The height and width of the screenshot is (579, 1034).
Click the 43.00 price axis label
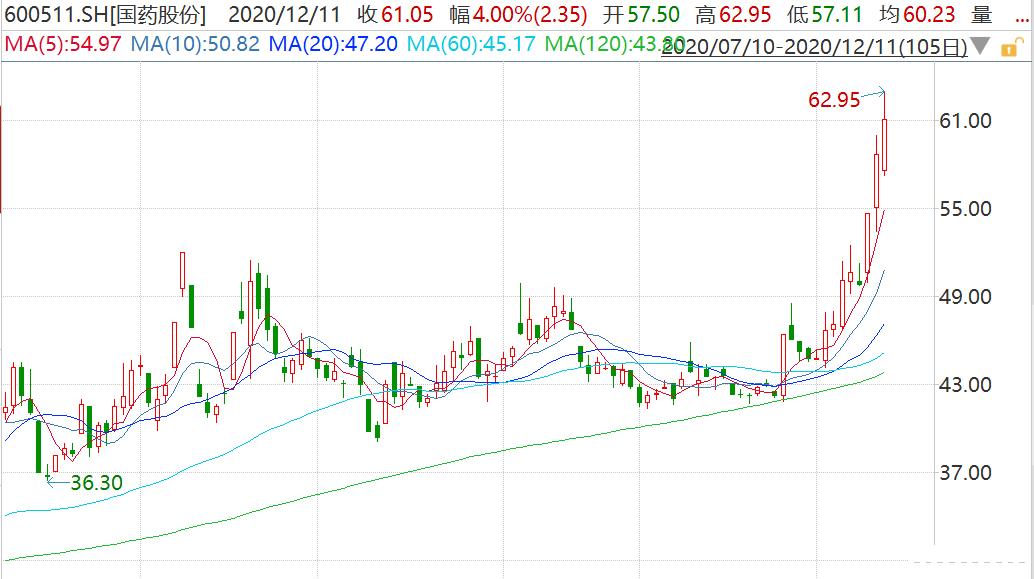coord(965,384)
